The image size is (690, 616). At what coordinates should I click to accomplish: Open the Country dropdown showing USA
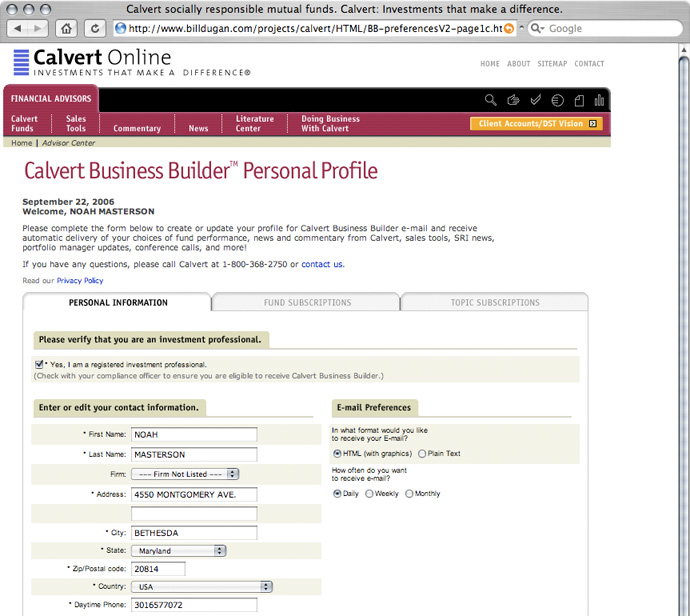pyautogui.click(x=202, y=587)
